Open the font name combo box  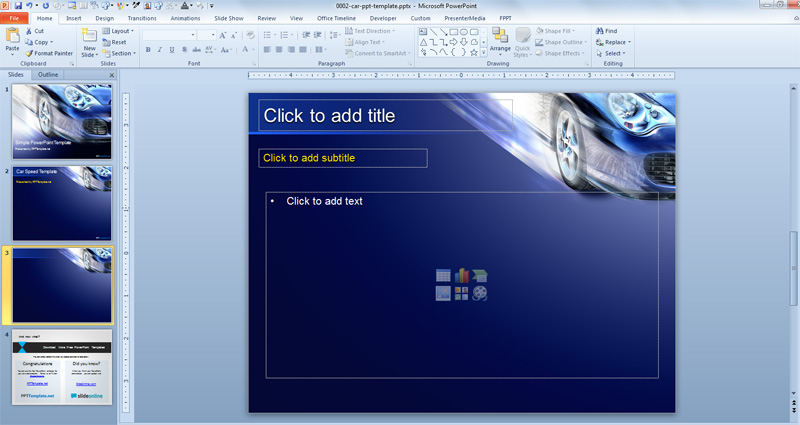[170, 35]
